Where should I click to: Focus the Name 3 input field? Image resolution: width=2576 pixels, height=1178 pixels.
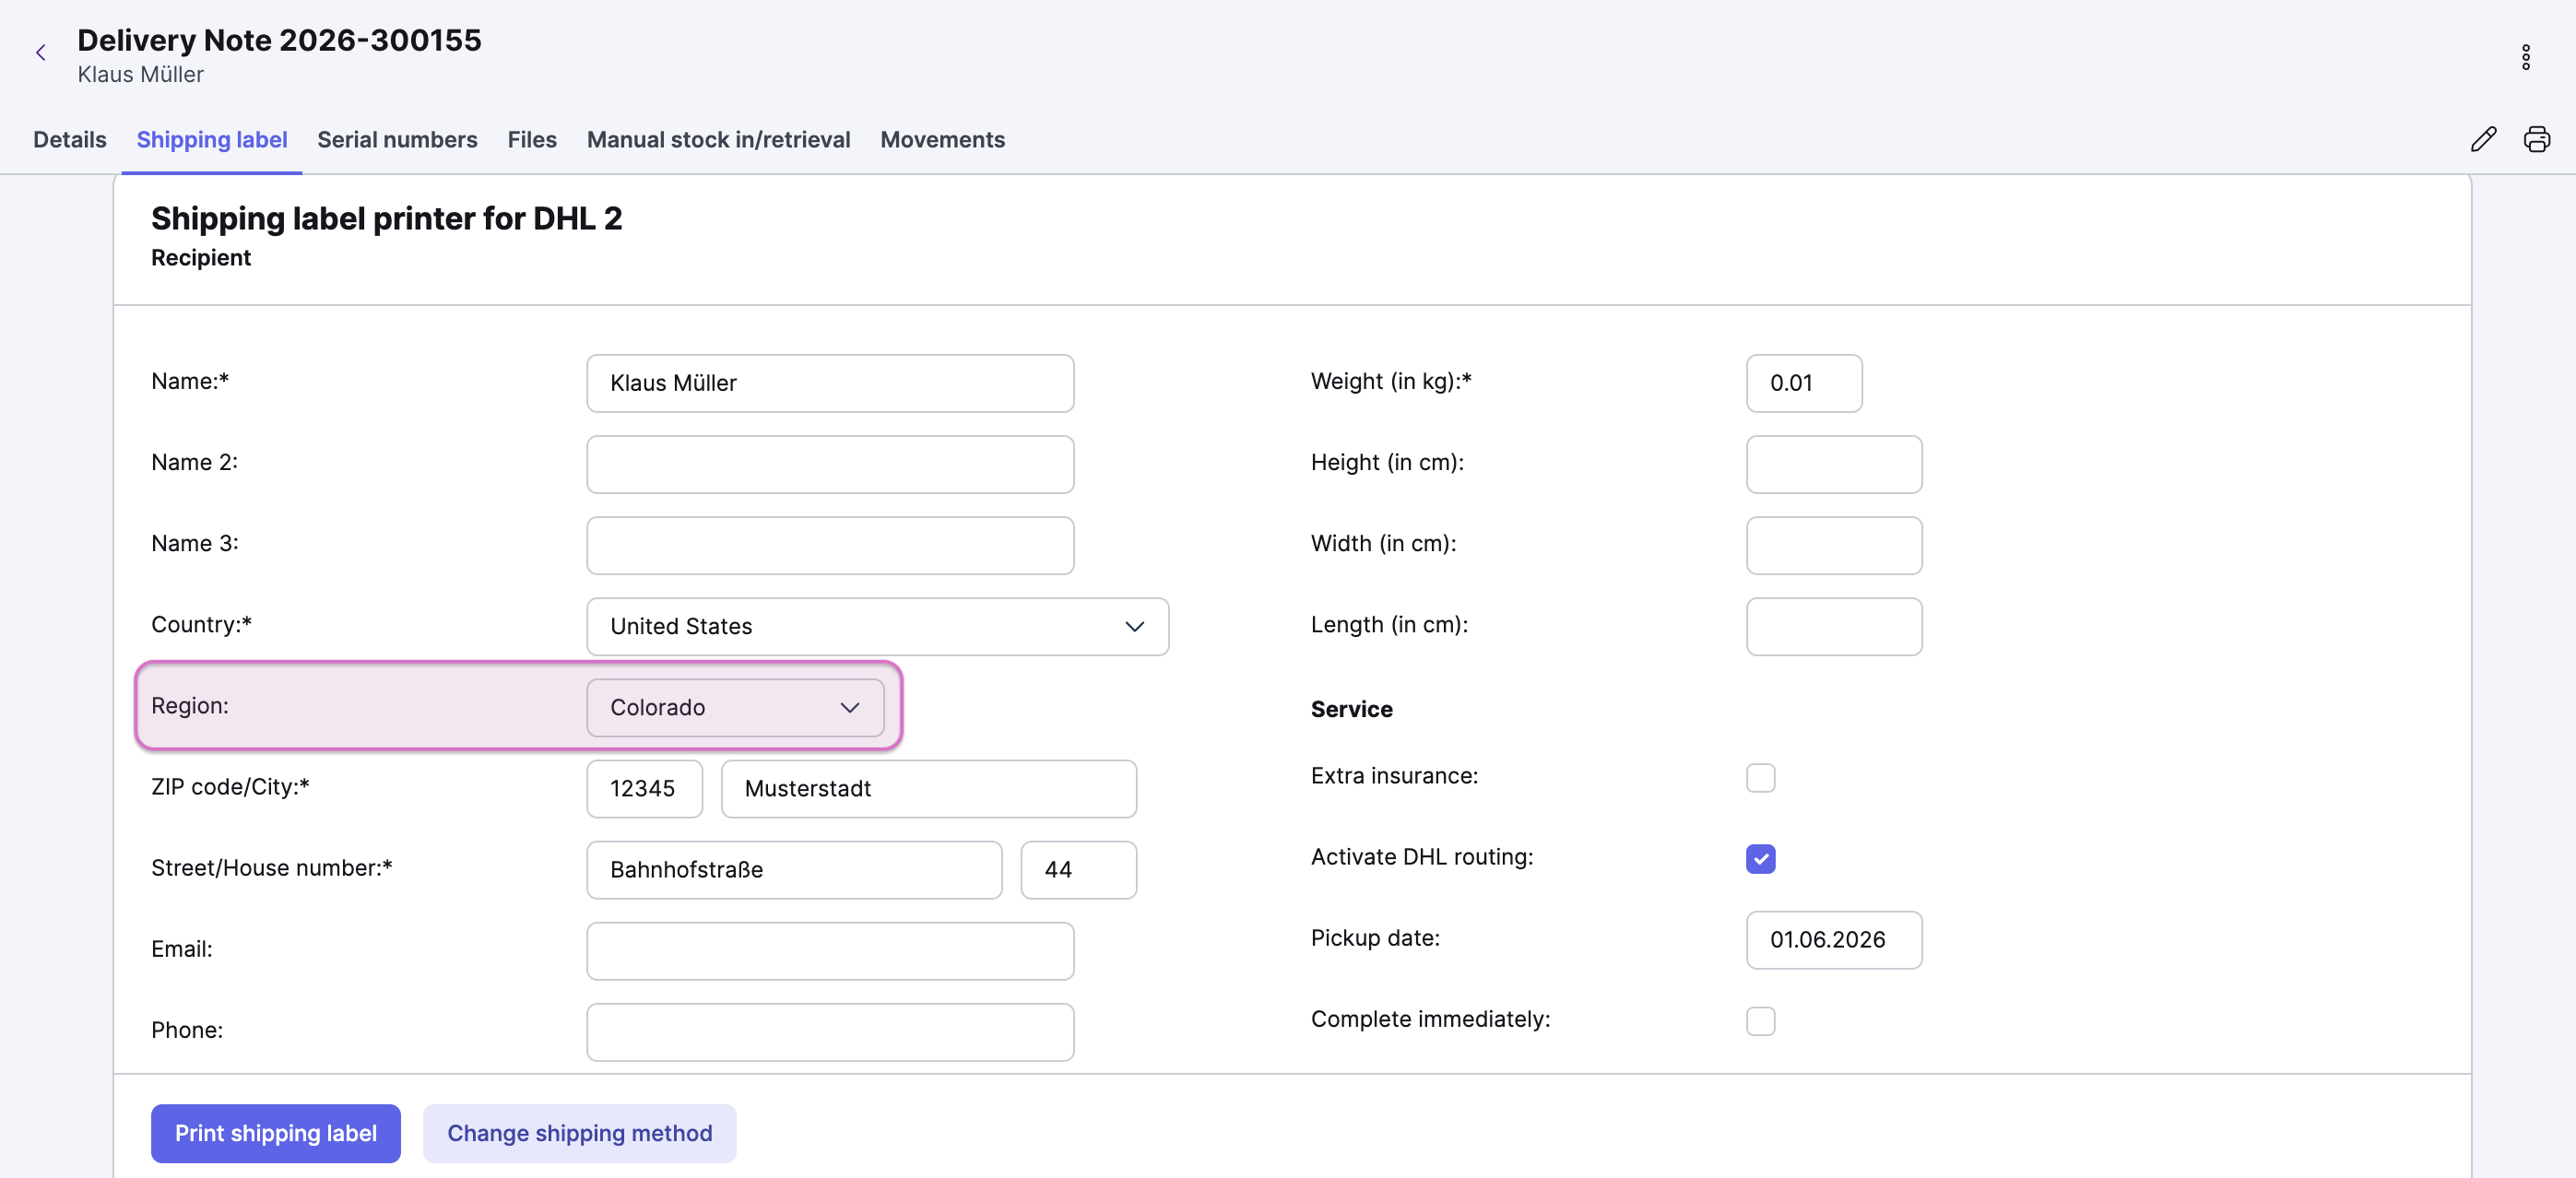(x=830, y=545)
